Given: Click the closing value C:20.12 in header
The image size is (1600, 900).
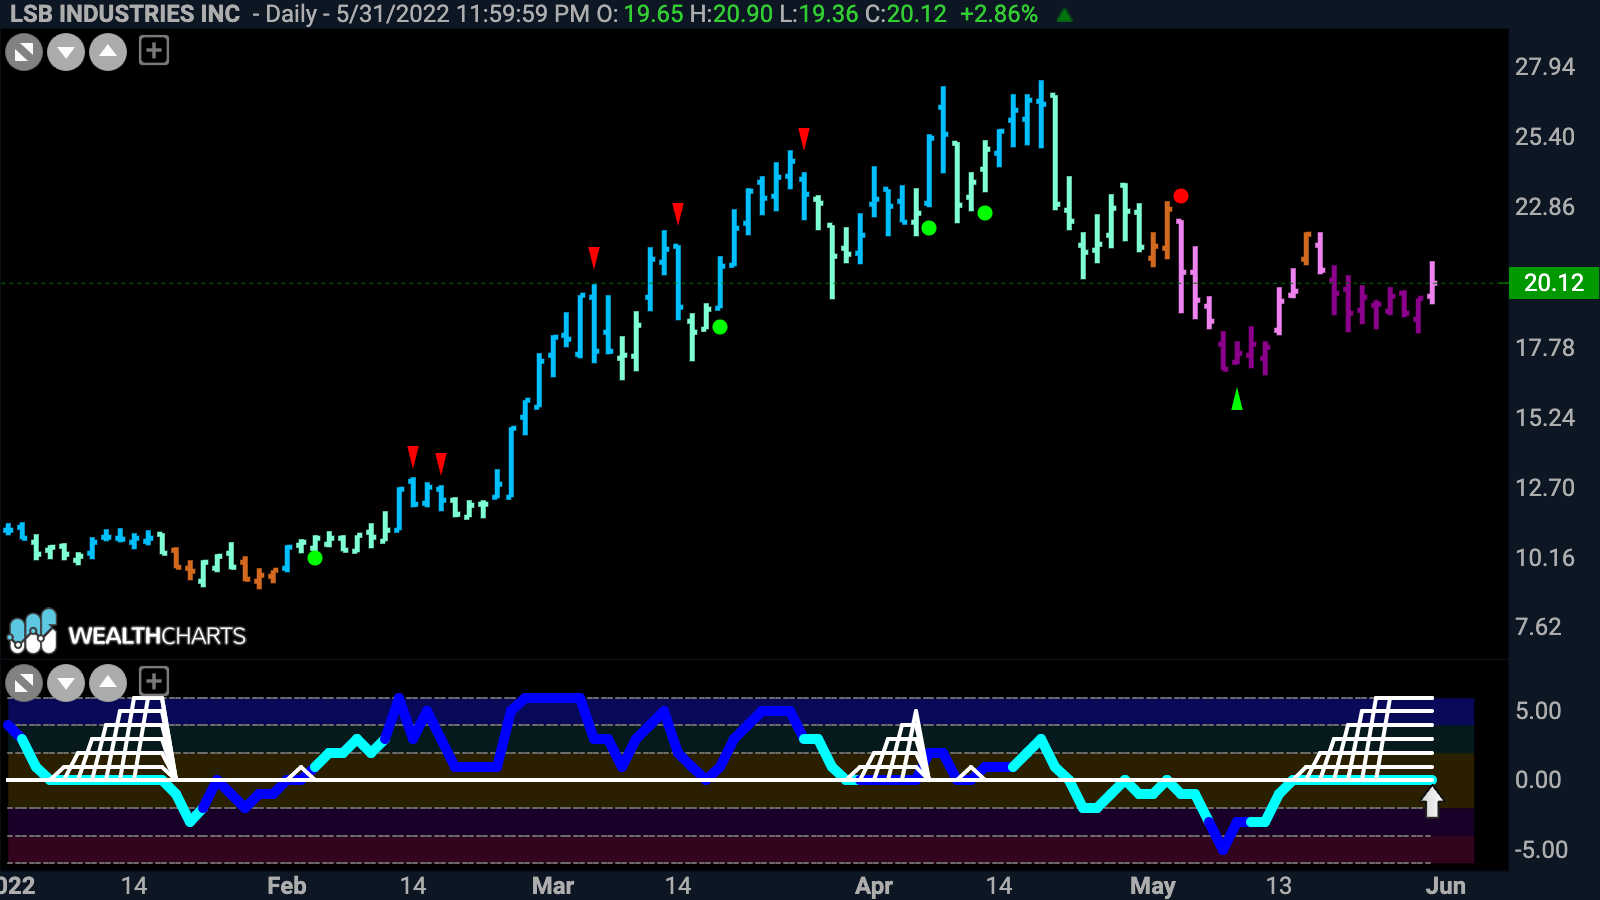Looking at the screenshot, I should pyautogui.click(x=904, y=14).
